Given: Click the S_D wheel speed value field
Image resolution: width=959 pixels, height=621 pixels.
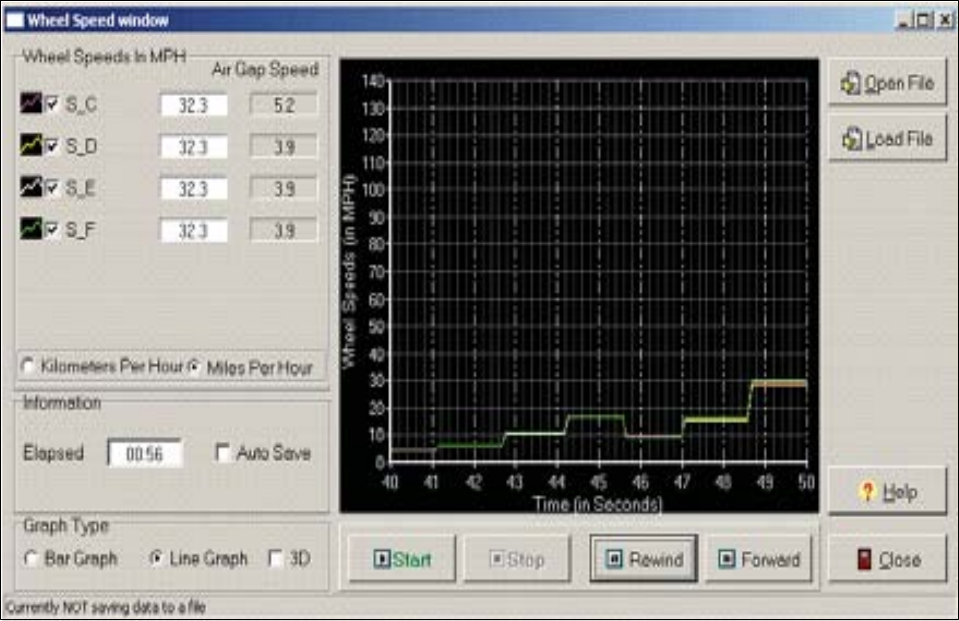Looking at the screenshot, I should coord(194,147).
